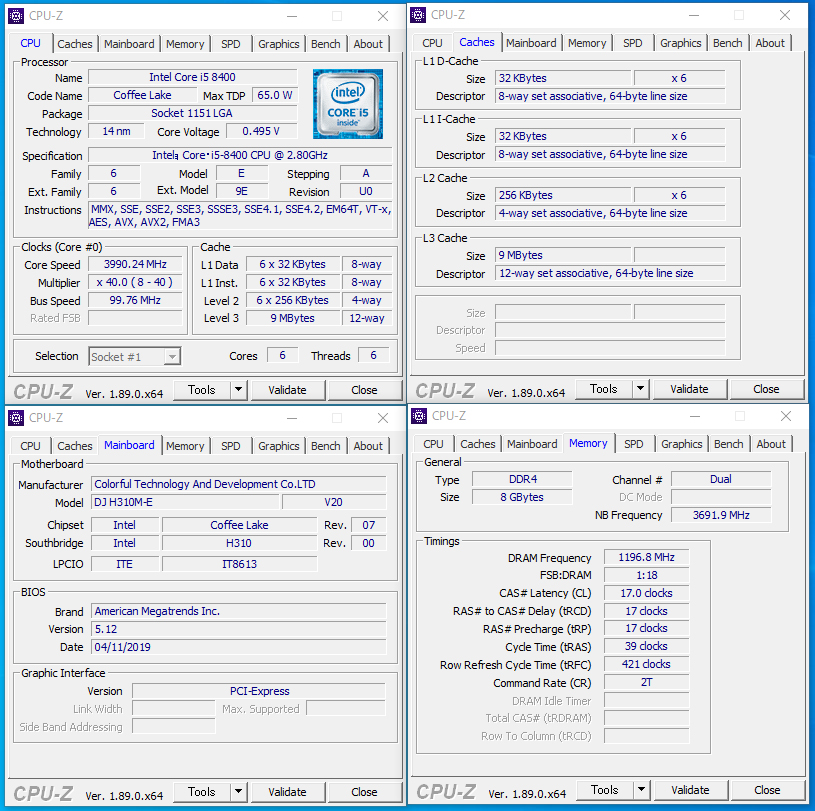Switch to CPU tab in Caches window

pyautogui.click(x=432, y=43)
